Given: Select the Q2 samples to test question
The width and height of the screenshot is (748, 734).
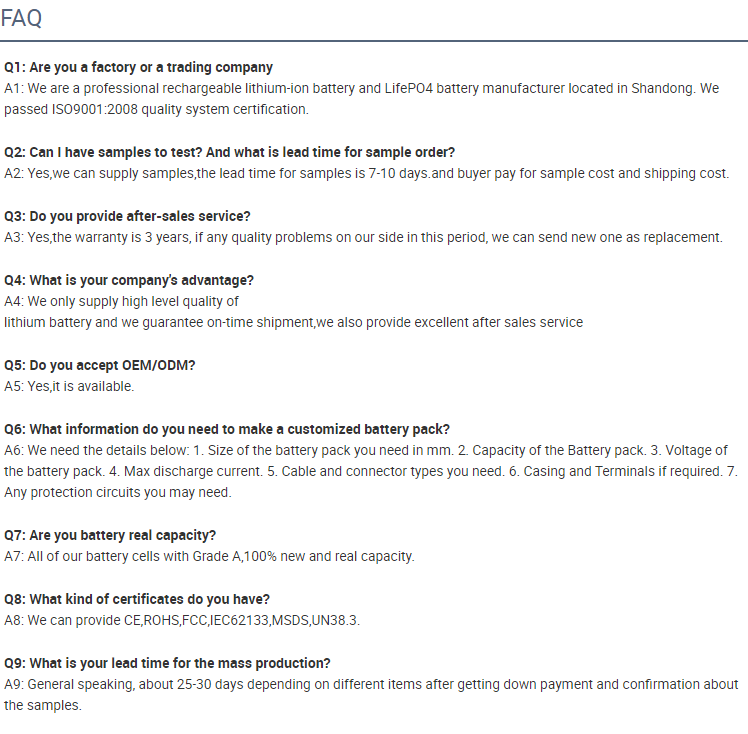Looking at the screenshot, I should pos(229,152).
